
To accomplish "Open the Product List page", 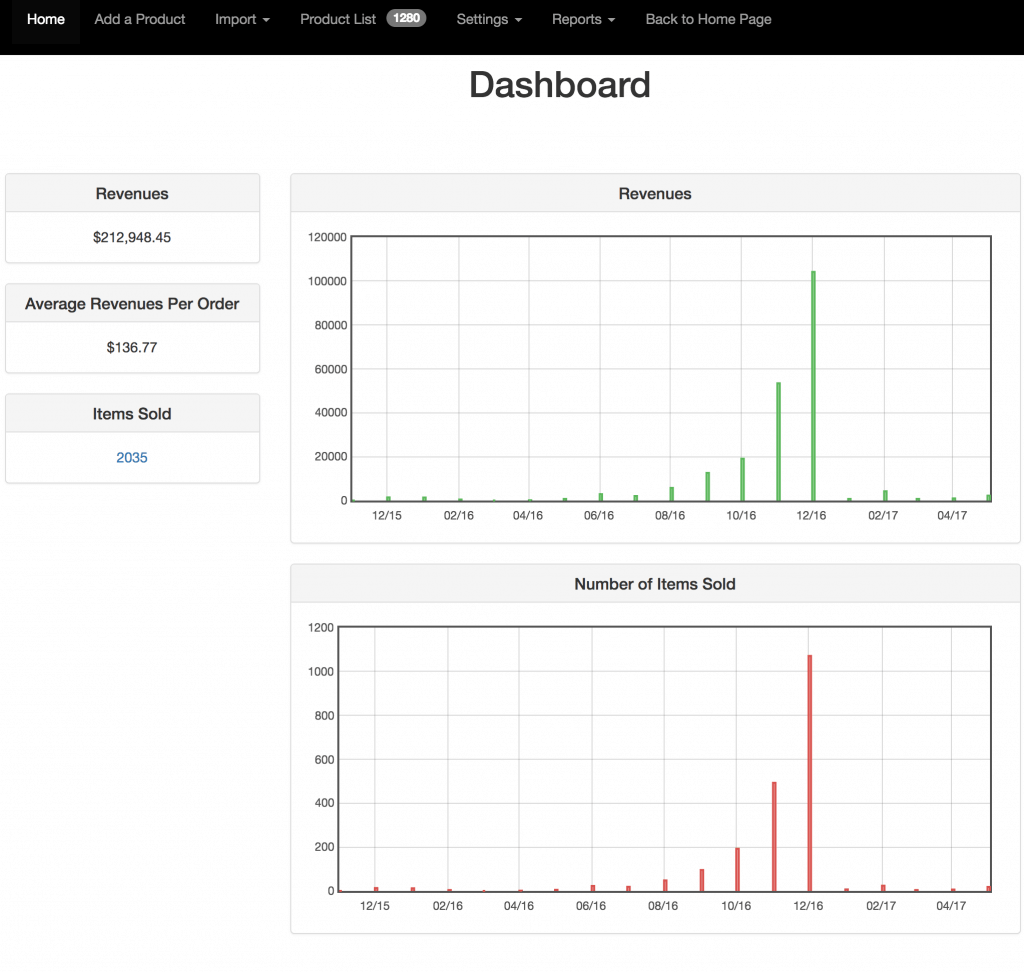I will 338,19.
